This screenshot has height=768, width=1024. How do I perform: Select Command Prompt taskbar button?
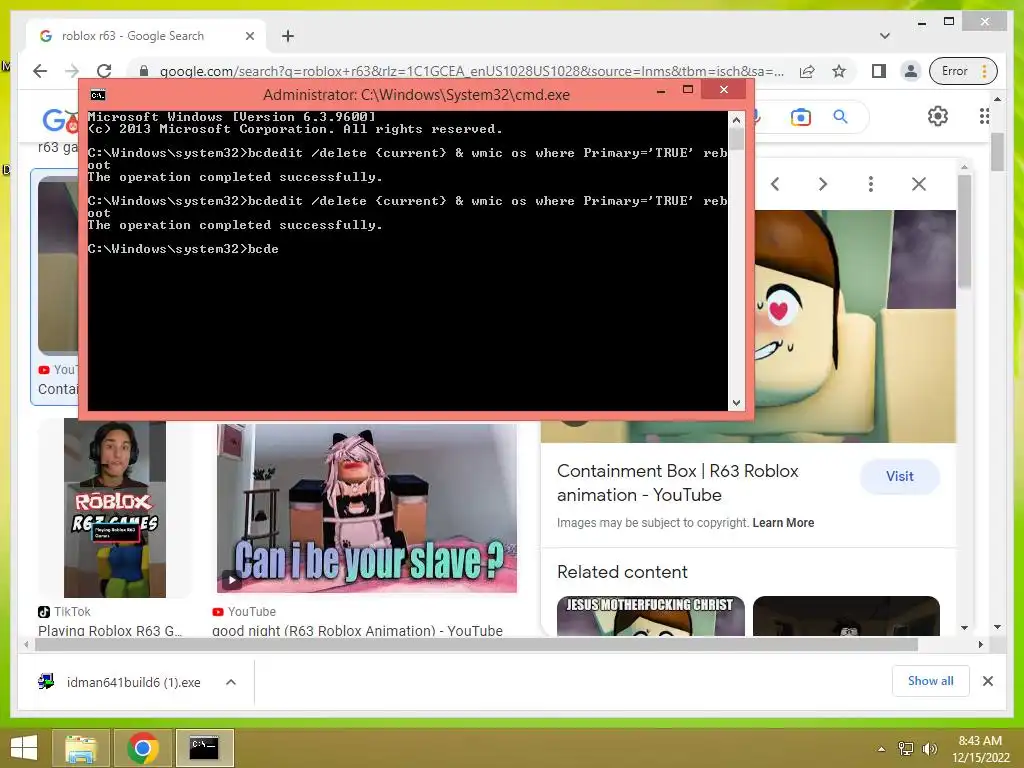204,748
